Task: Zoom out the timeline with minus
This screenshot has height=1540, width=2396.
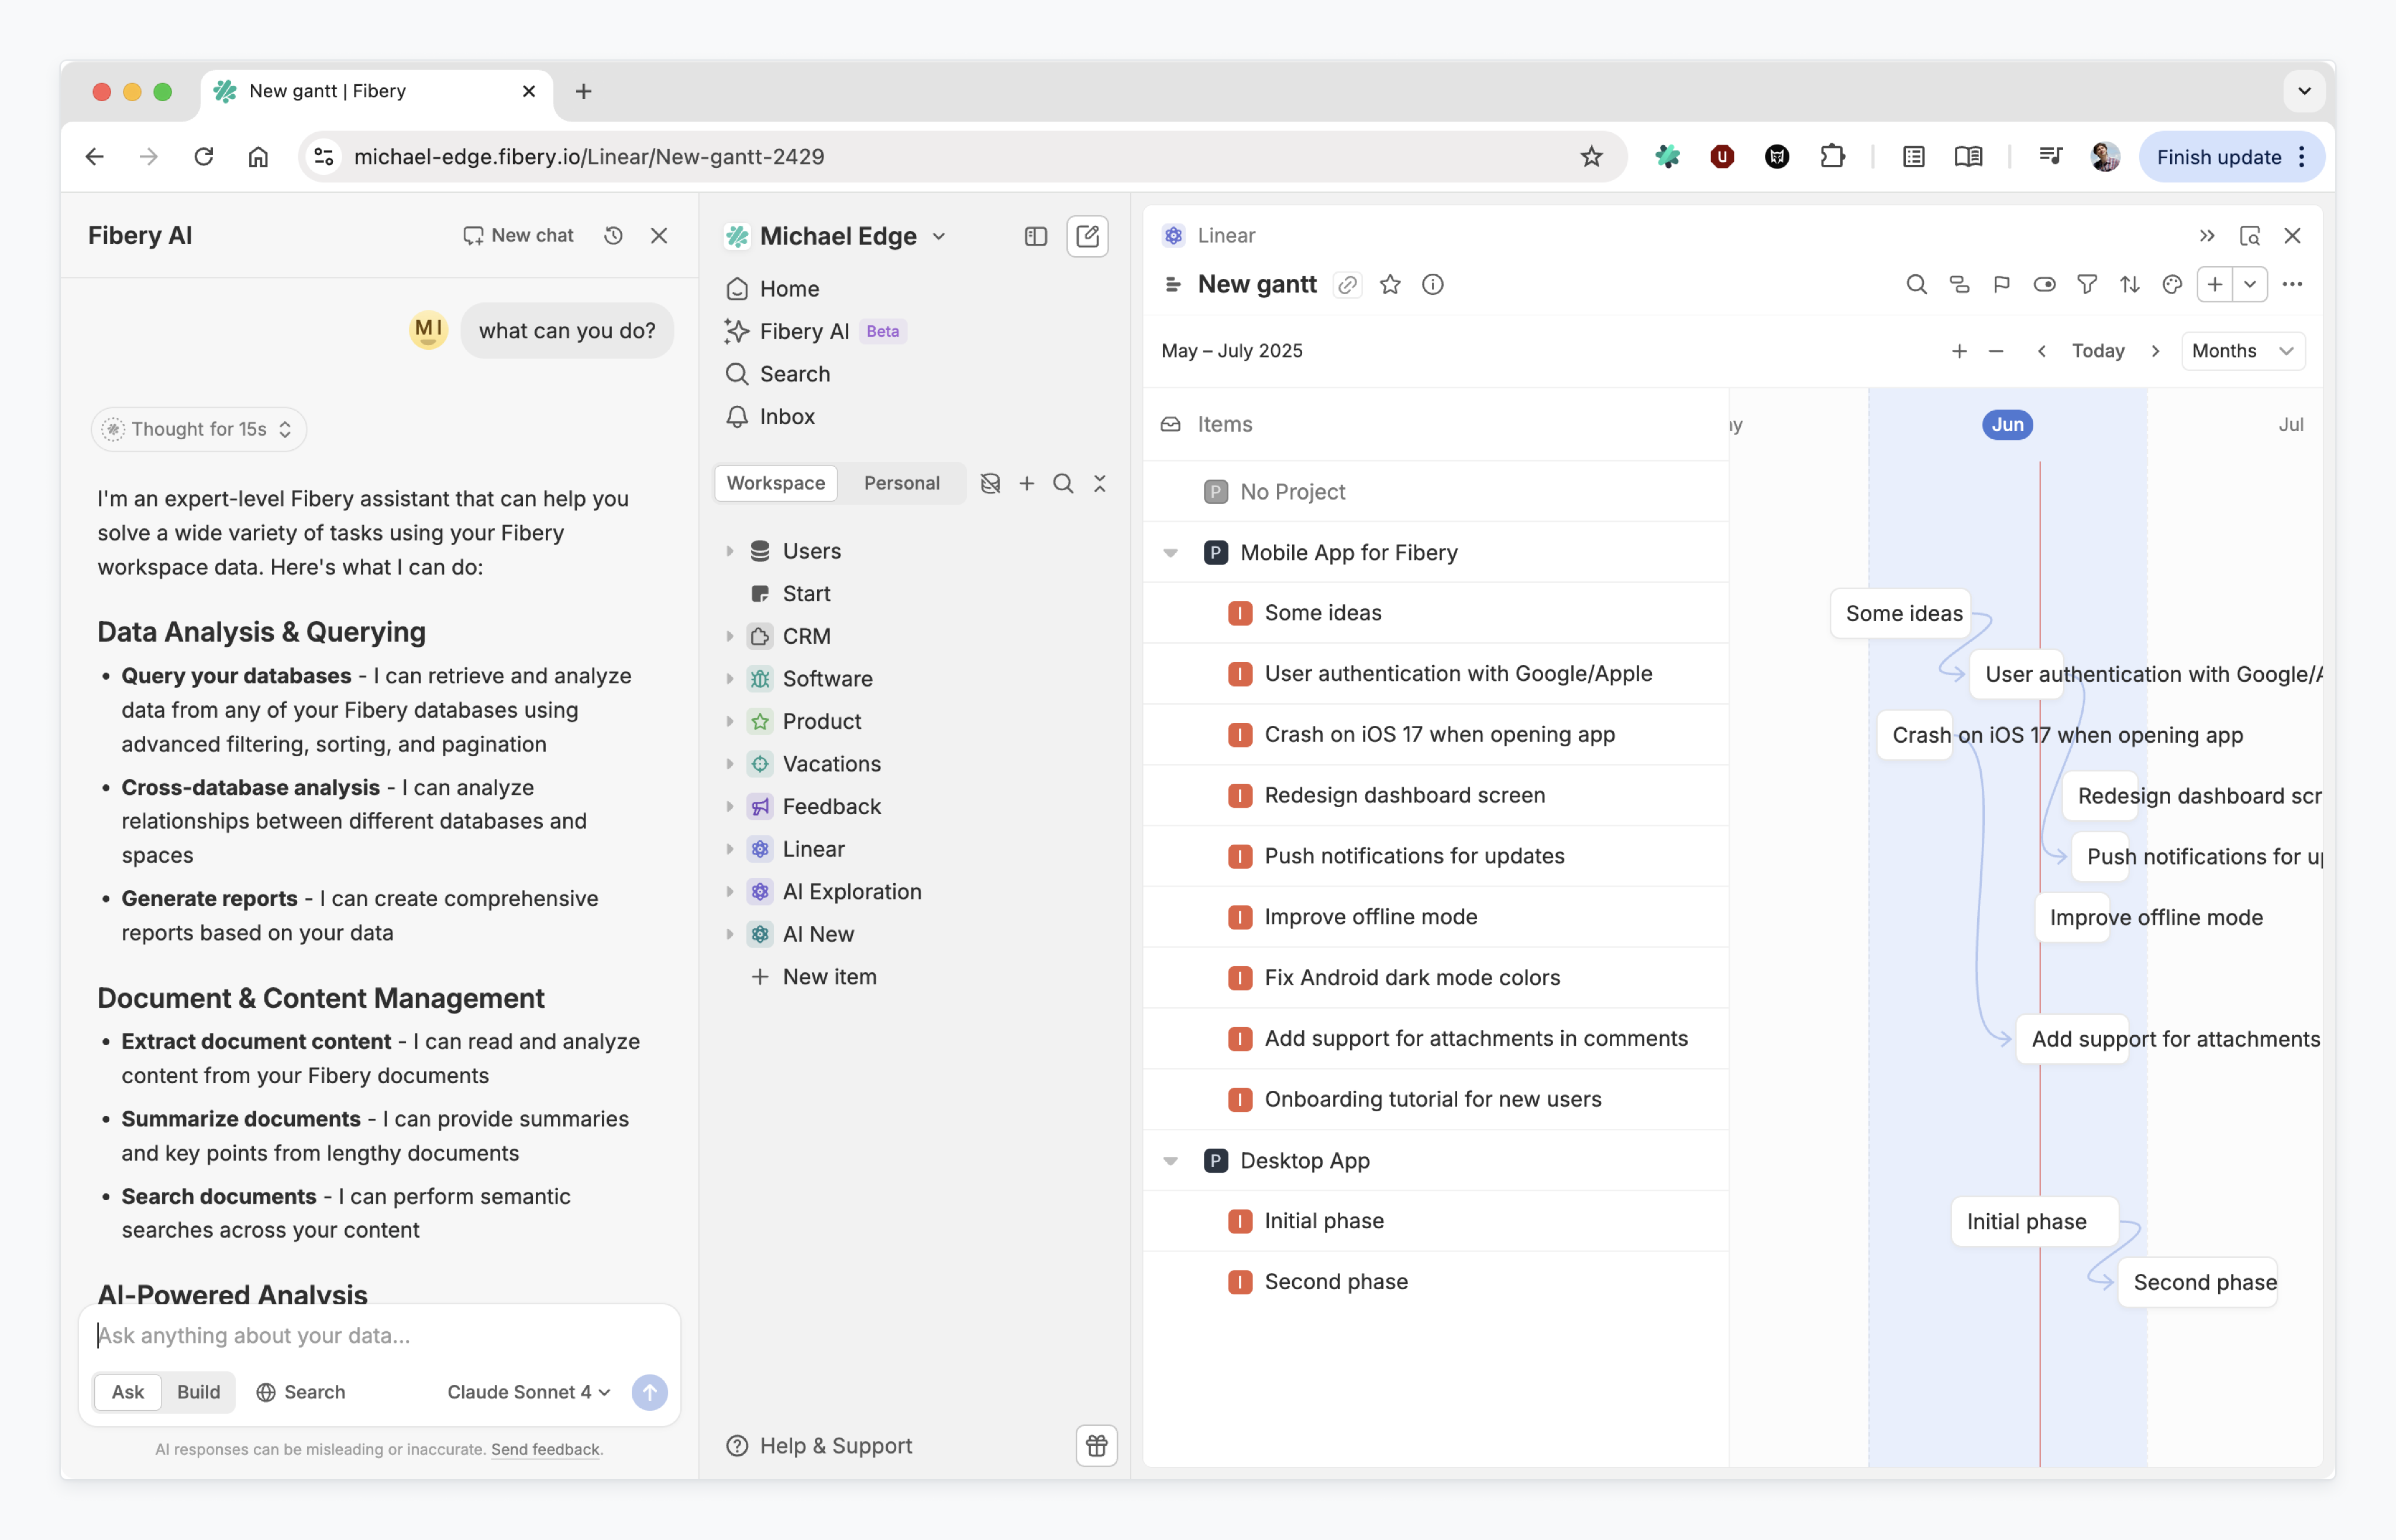Action: (x=1996, y=351)
